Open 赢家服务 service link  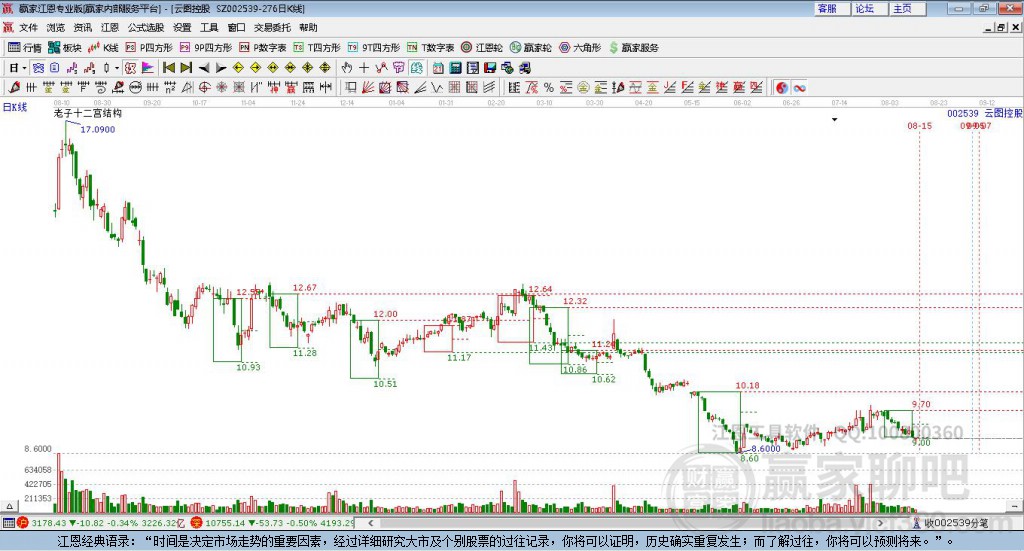point(633,48)
